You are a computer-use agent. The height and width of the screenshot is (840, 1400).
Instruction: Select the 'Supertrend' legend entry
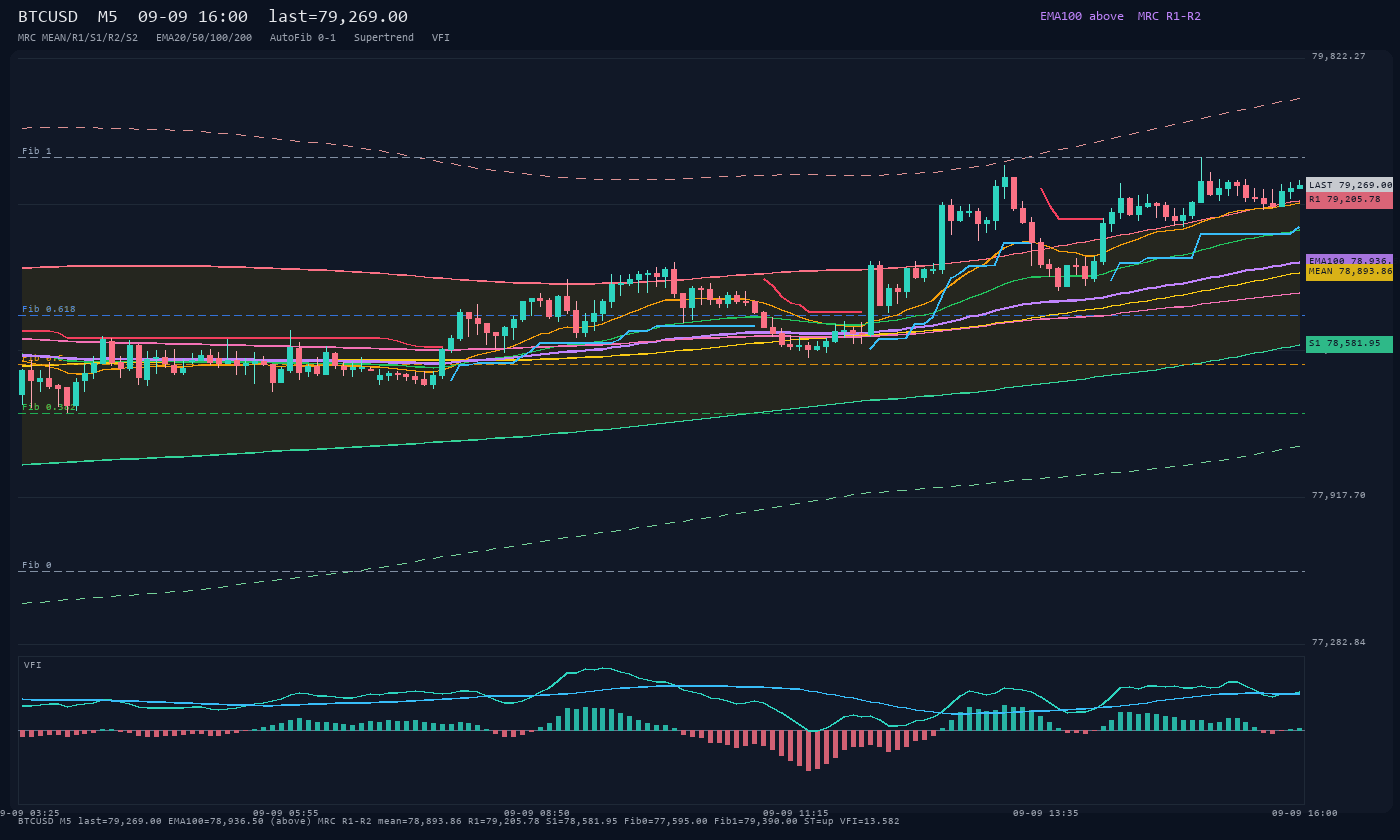pos(384,38)
